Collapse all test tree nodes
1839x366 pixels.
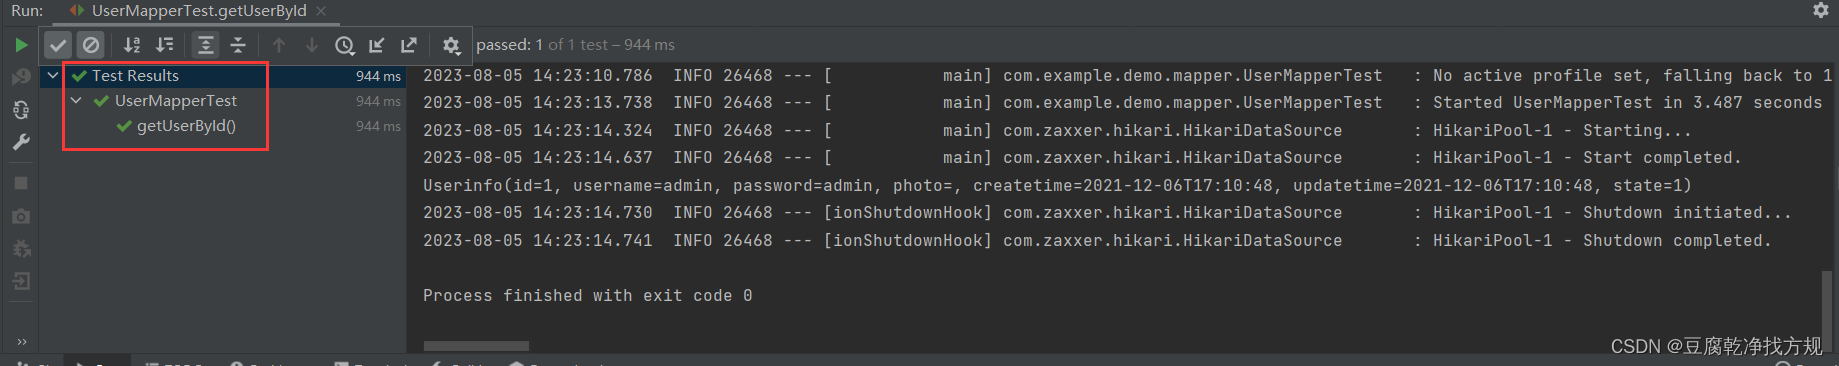(238, 45)
